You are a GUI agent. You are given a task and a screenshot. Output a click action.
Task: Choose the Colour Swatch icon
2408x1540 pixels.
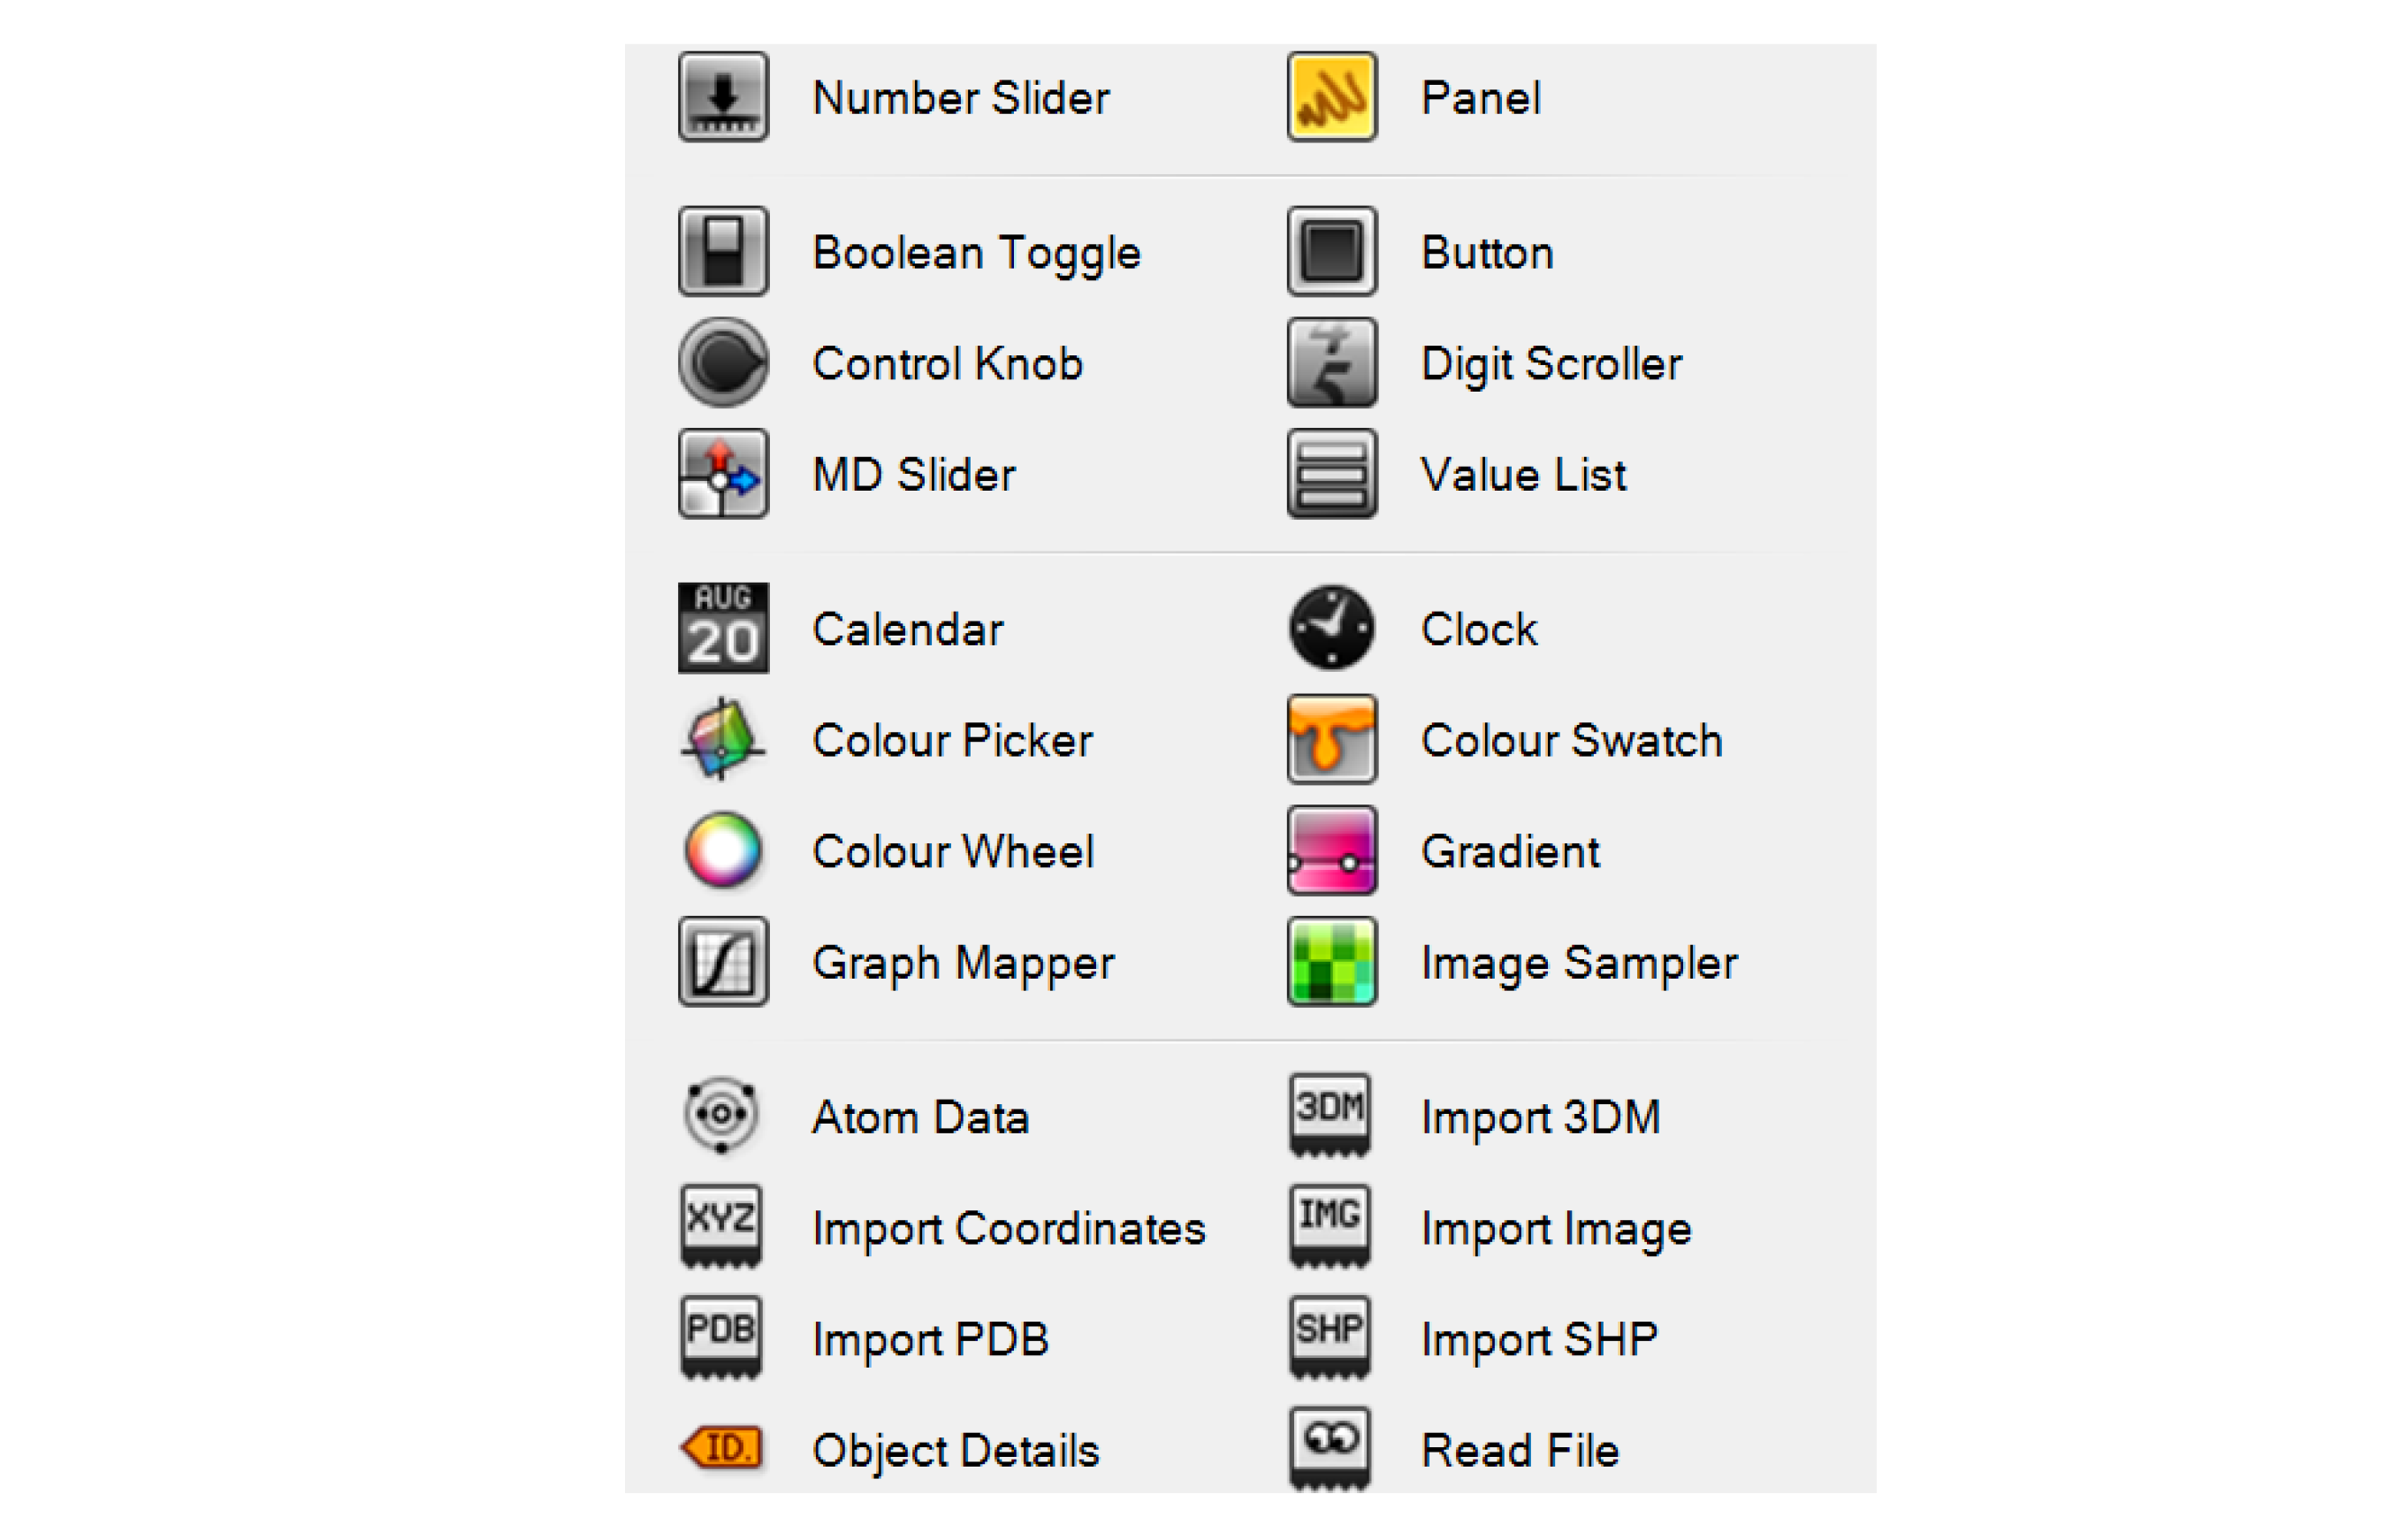click(1331, 739)
